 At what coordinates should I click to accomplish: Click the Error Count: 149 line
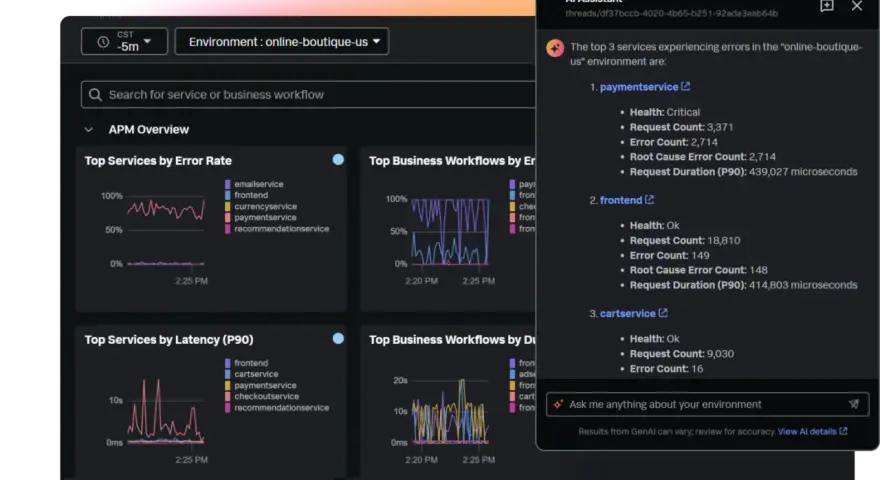pyautogui.click(x=670, y=256)
